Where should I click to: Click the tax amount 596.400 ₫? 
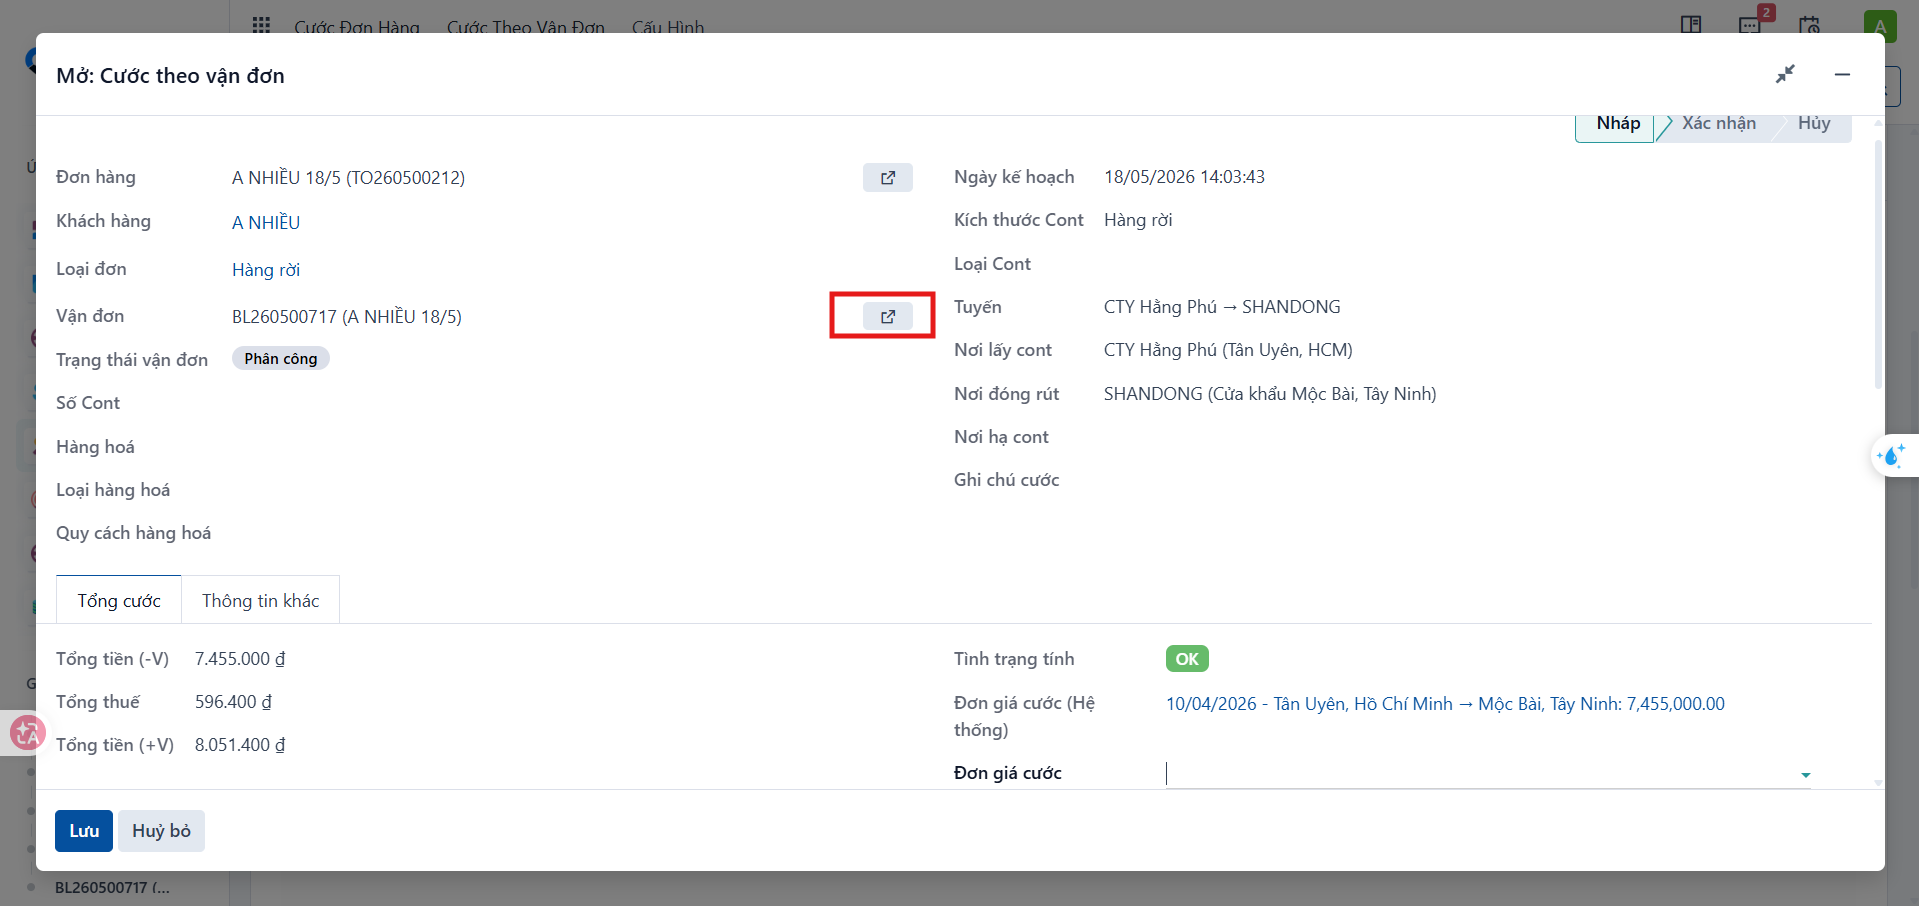click(x=233, y=702)
